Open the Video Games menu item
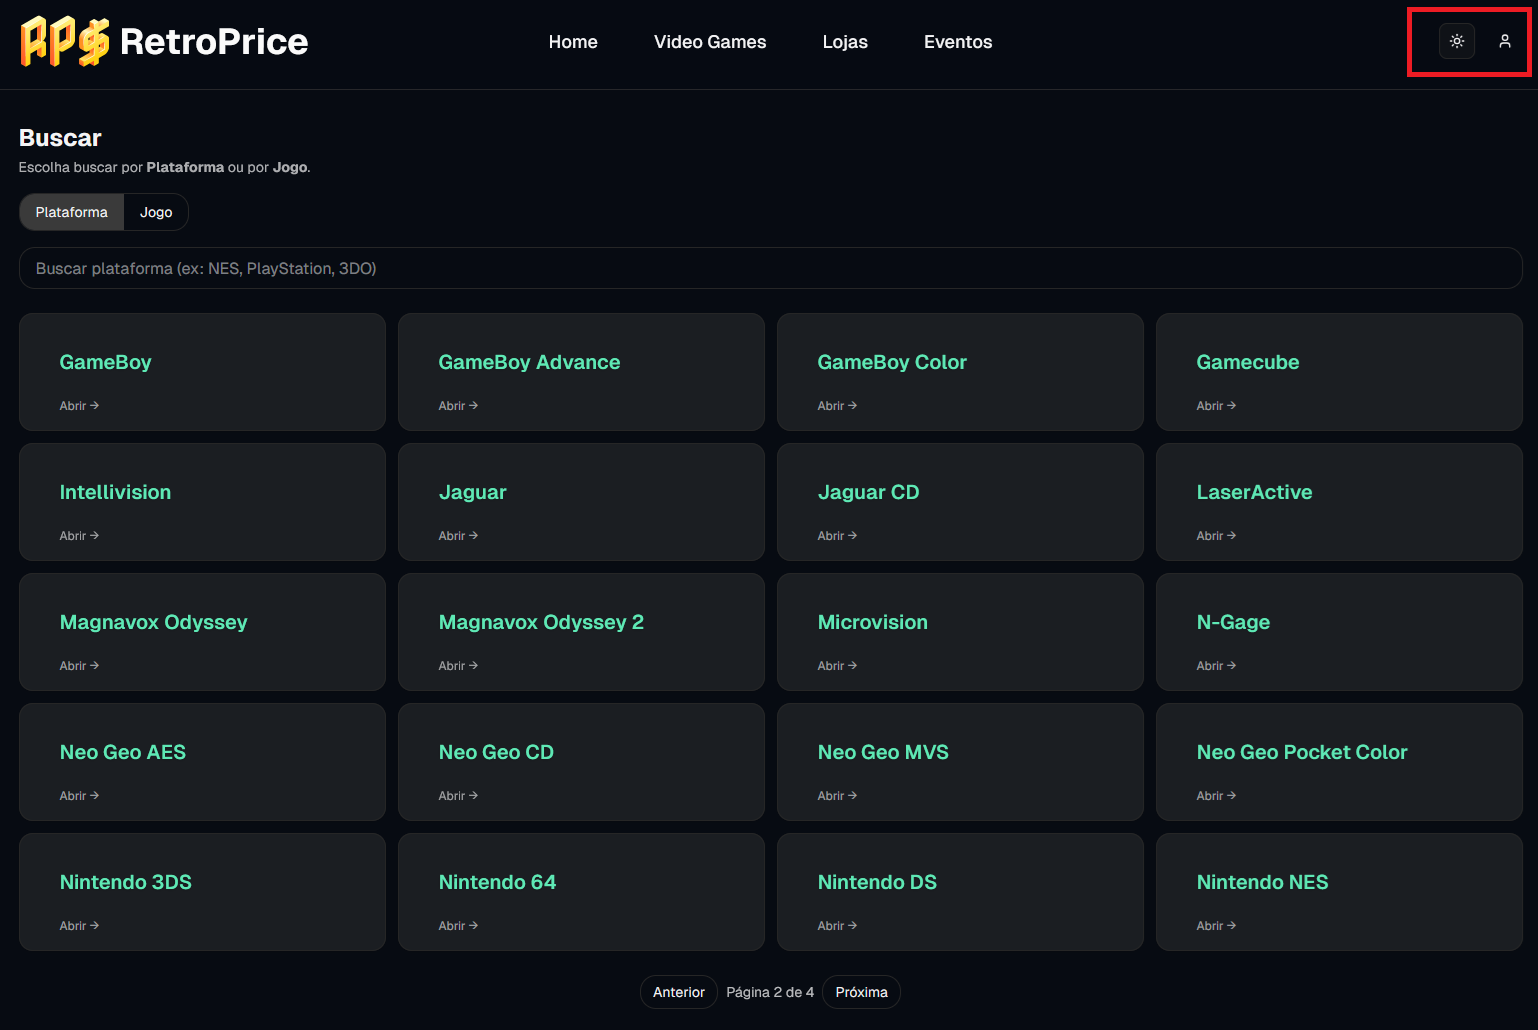This screenshot has width=1538, height=1030. tap(709, 42)
